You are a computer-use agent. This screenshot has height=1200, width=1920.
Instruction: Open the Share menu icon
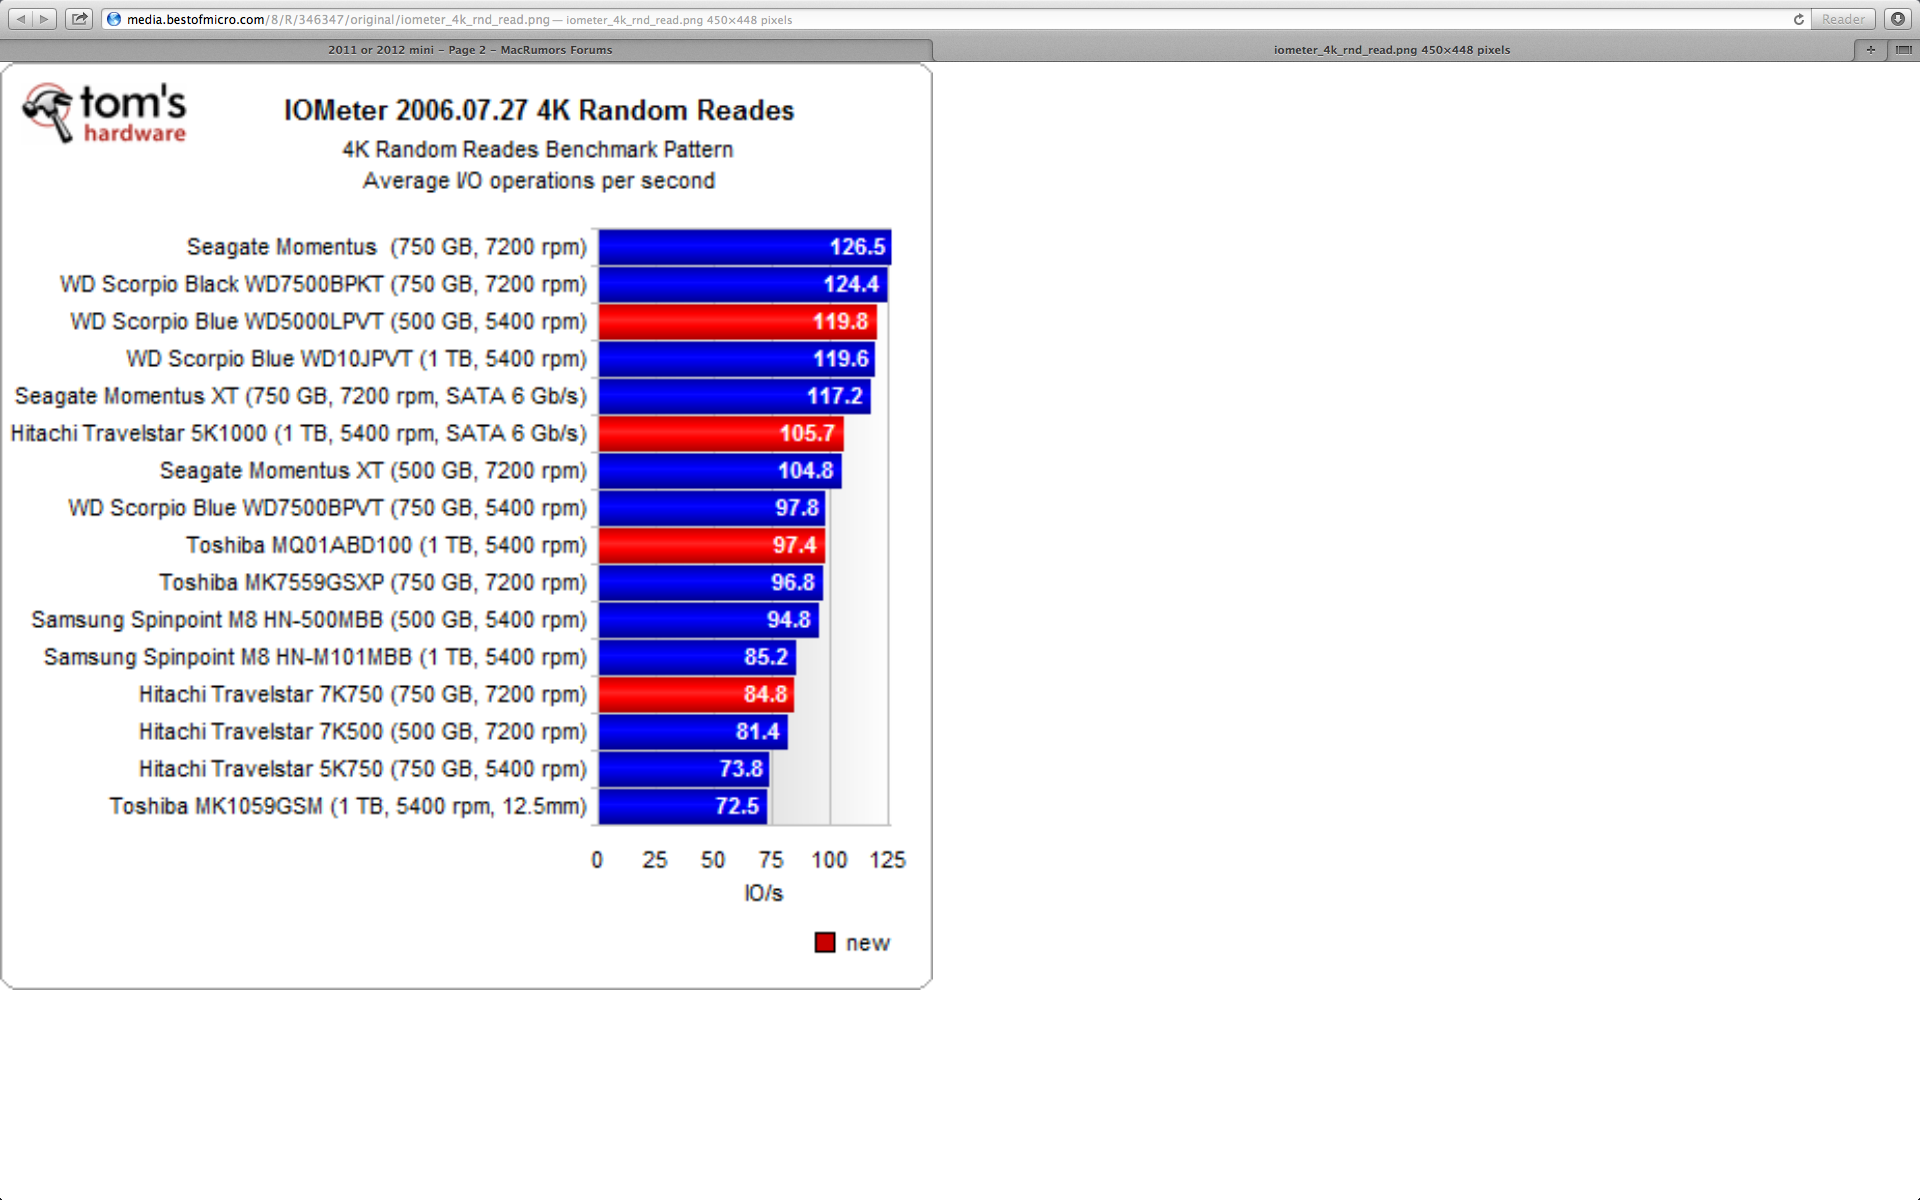[x=79, y=19]
